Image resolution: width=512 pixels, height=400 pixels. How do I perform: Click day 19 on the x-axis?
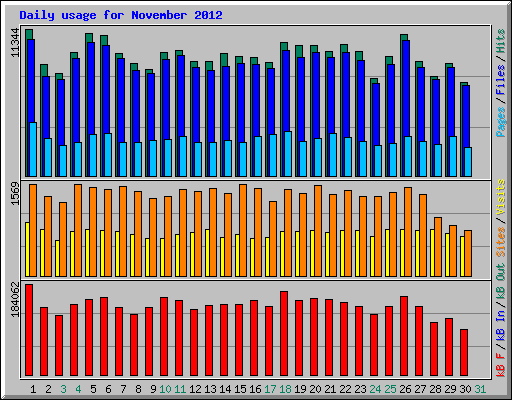click(x=300, y=389)
